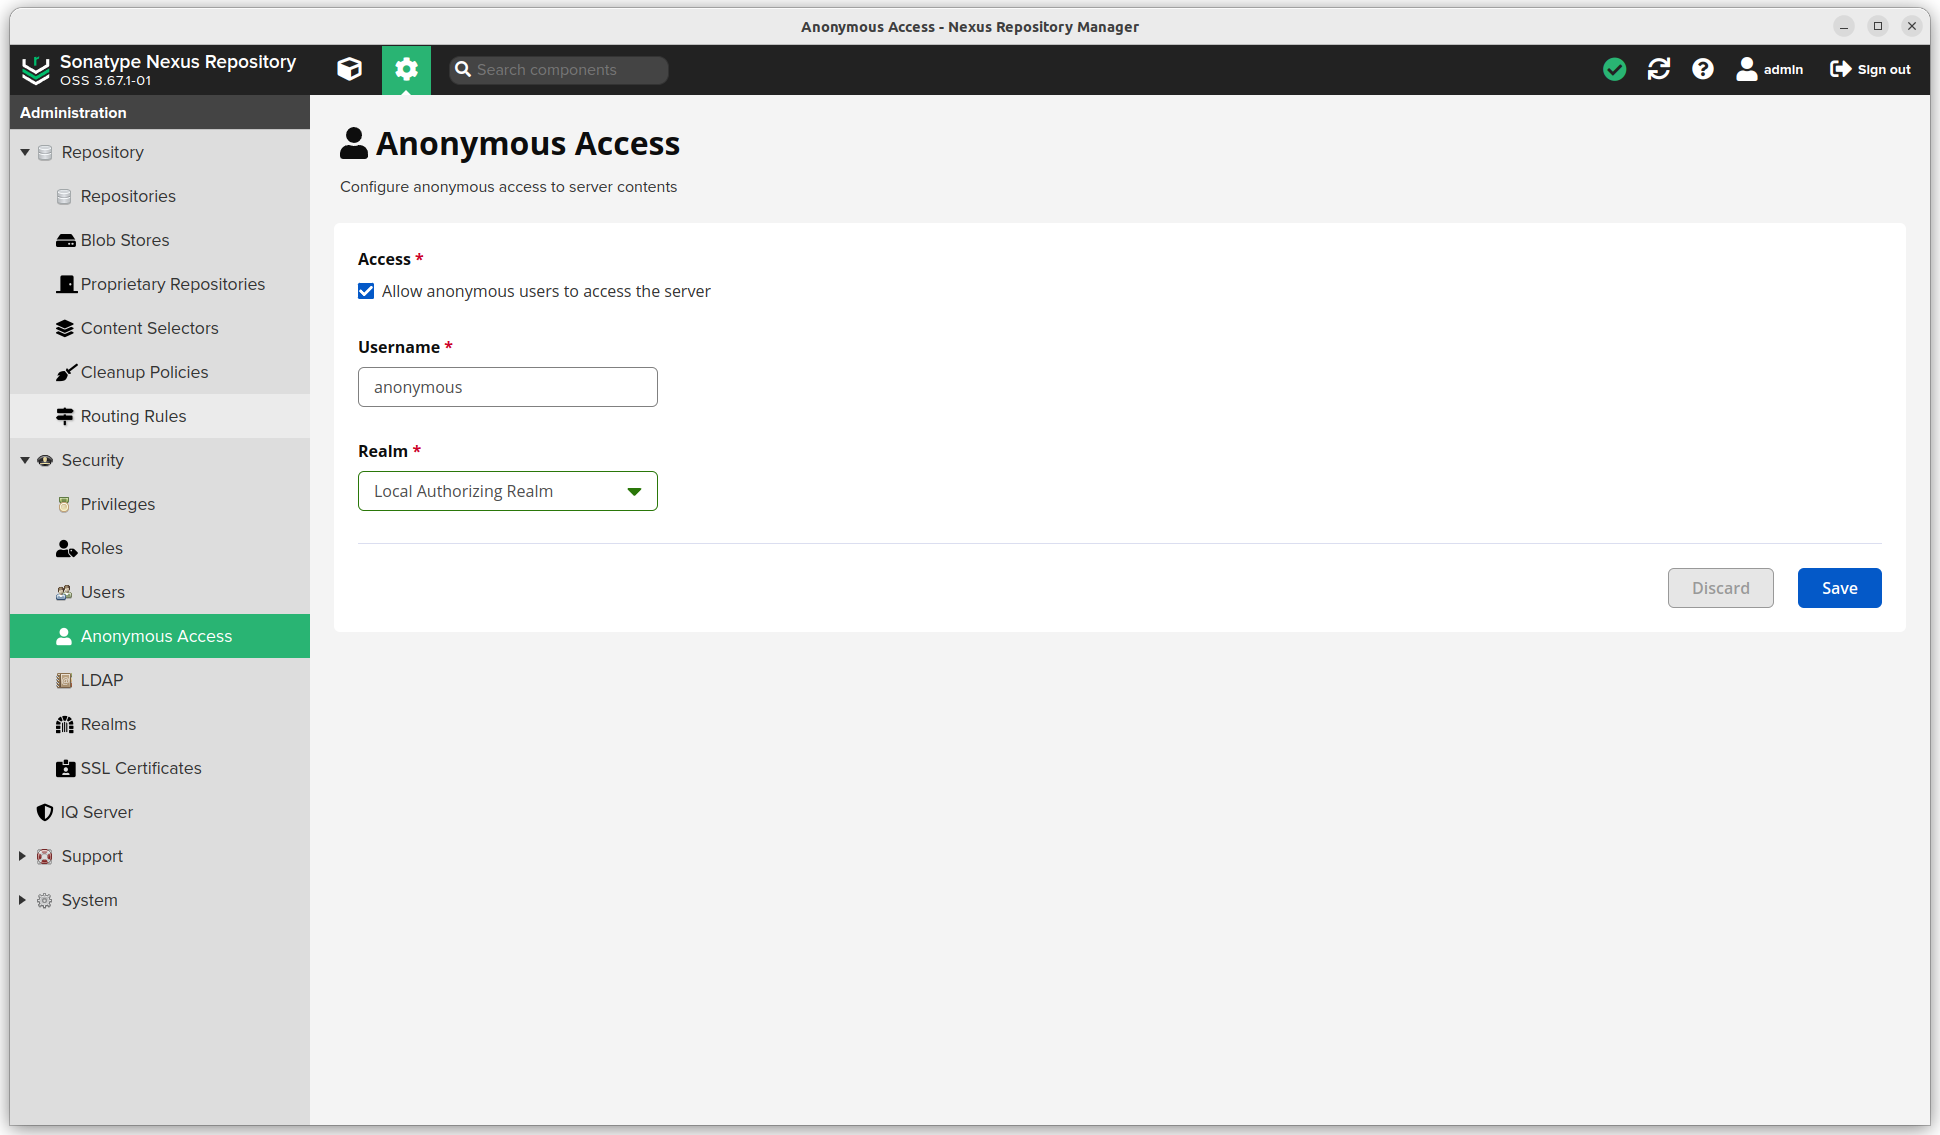
Task: Click the Save button
Action: (x=1839, y=588)
